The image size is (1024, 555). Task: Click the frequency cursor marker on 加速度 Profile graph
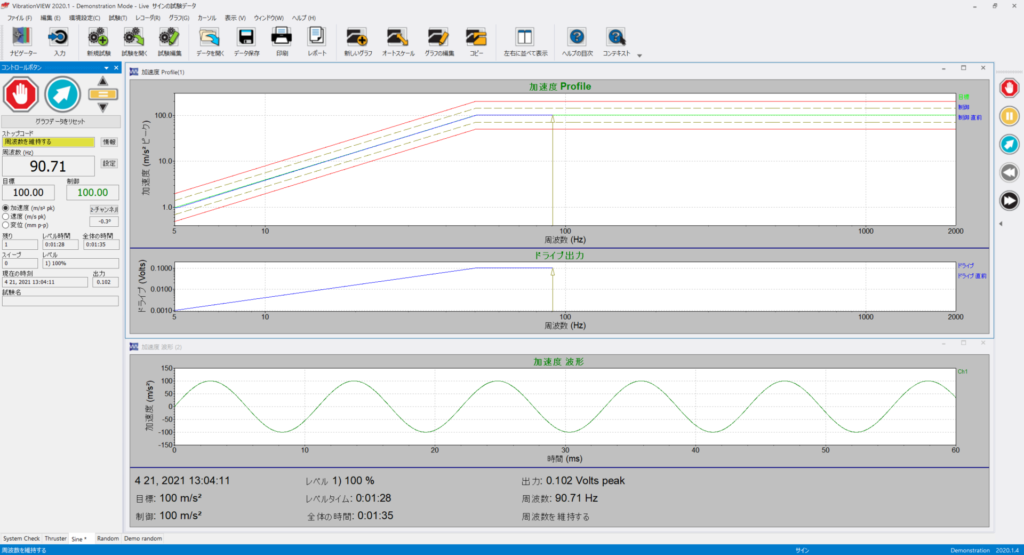[552, 119]
